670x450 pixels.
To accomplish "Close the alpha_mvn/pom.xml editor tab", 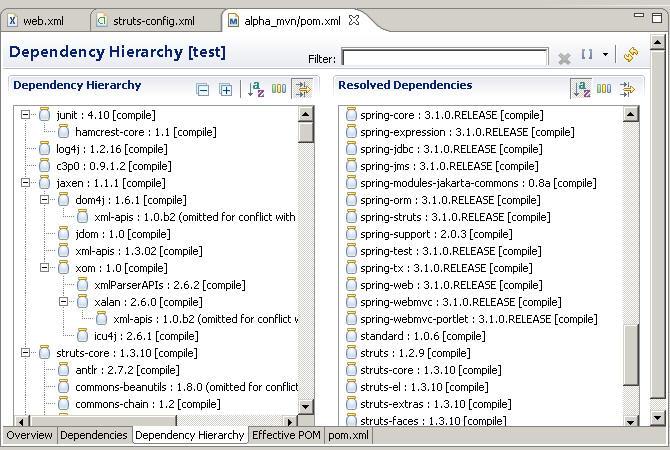I will tap(352, 20).
